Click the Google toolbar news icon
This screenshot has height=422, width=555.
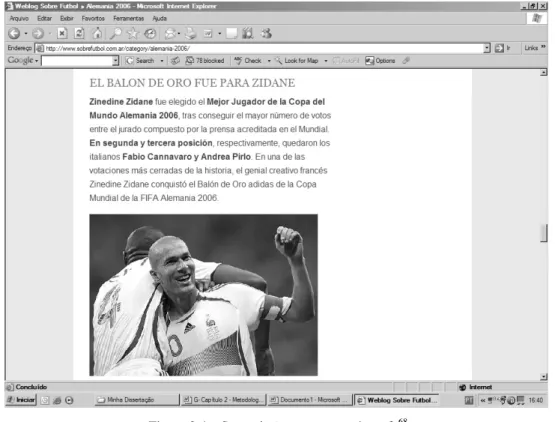pyautogui.click(x=175, y=61)
